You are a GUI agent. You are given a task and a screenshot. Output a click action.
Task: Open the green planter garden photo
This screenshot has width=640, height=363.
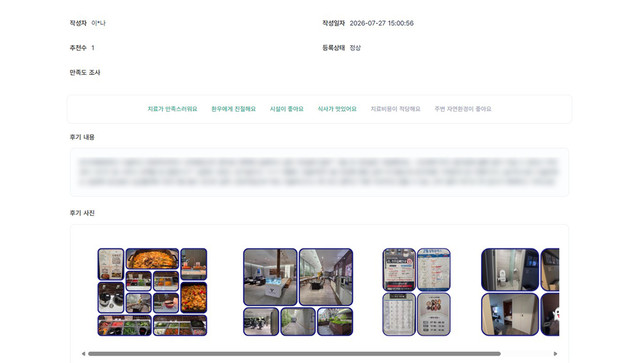click(x=335, y=322)
